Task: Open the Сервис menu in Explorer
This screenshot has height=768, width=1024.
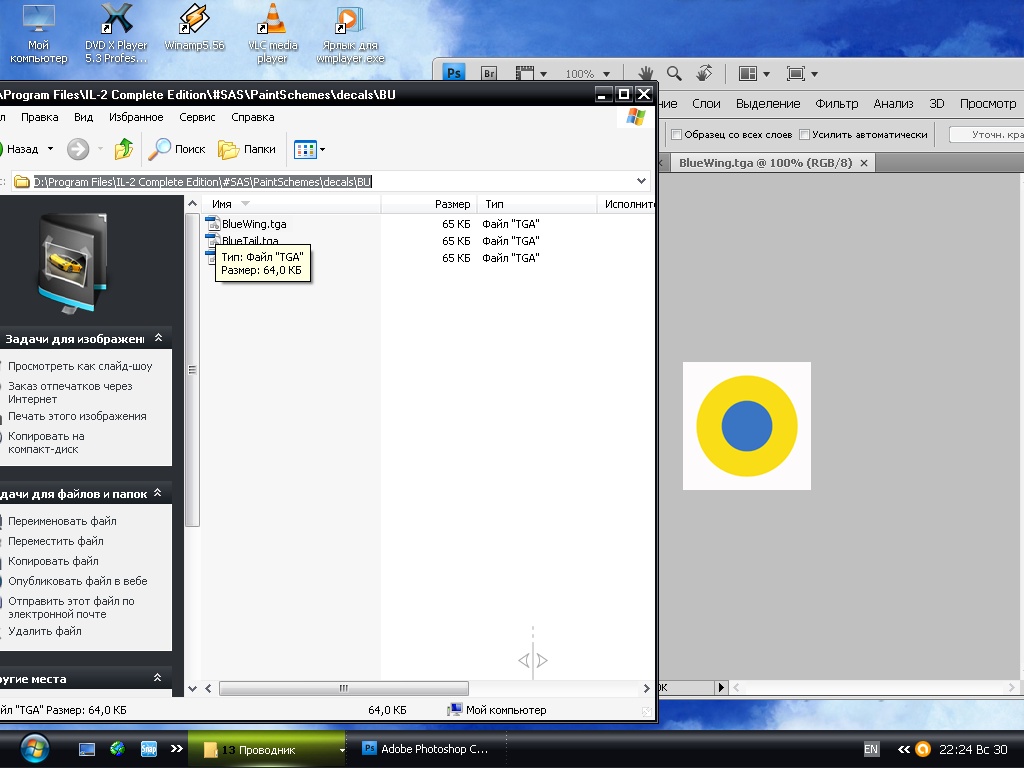Action: coord(197,117)
